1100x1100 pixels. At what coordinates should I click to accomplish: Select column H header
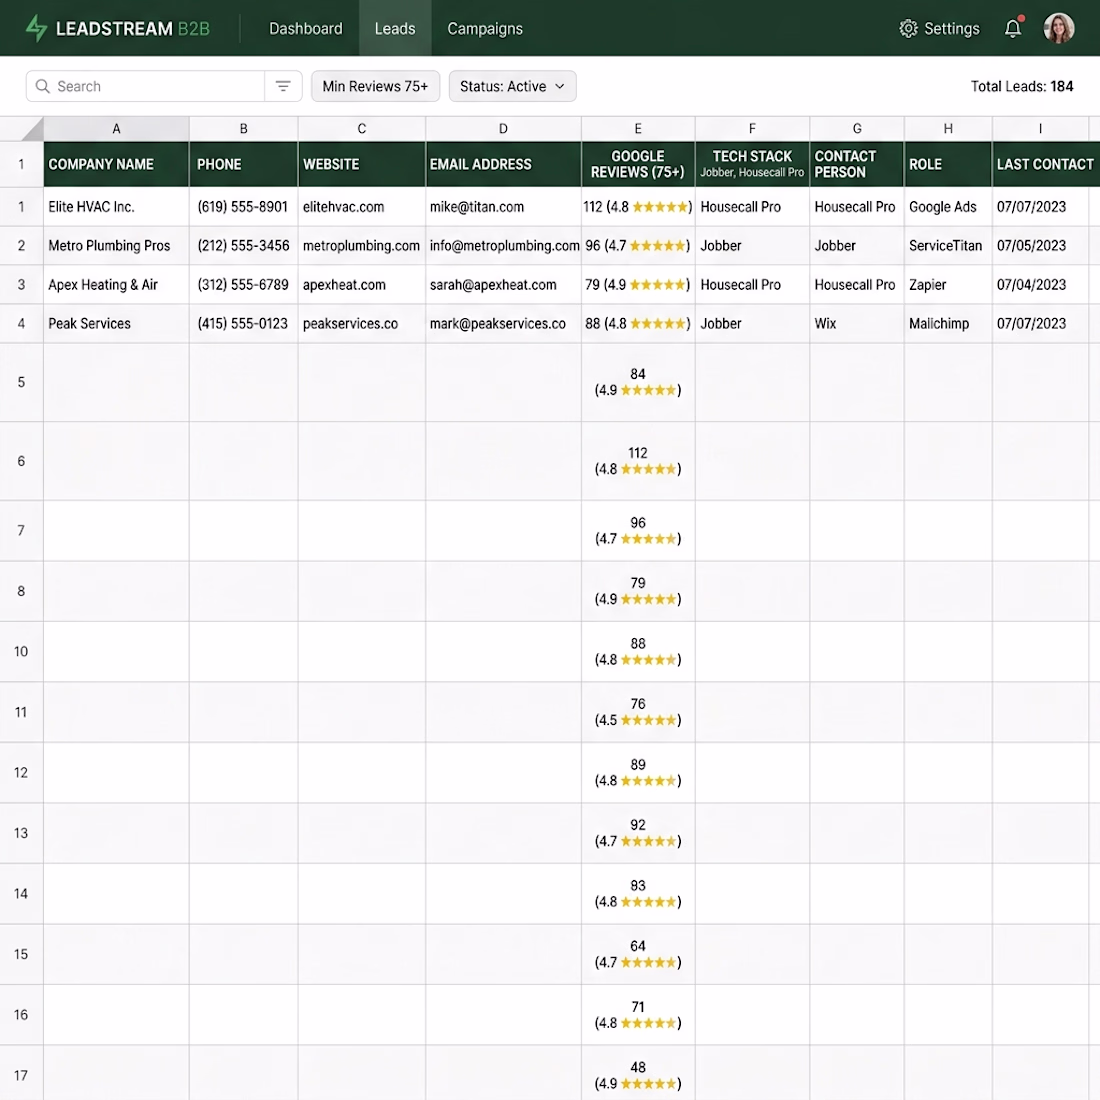click(948, 129)
